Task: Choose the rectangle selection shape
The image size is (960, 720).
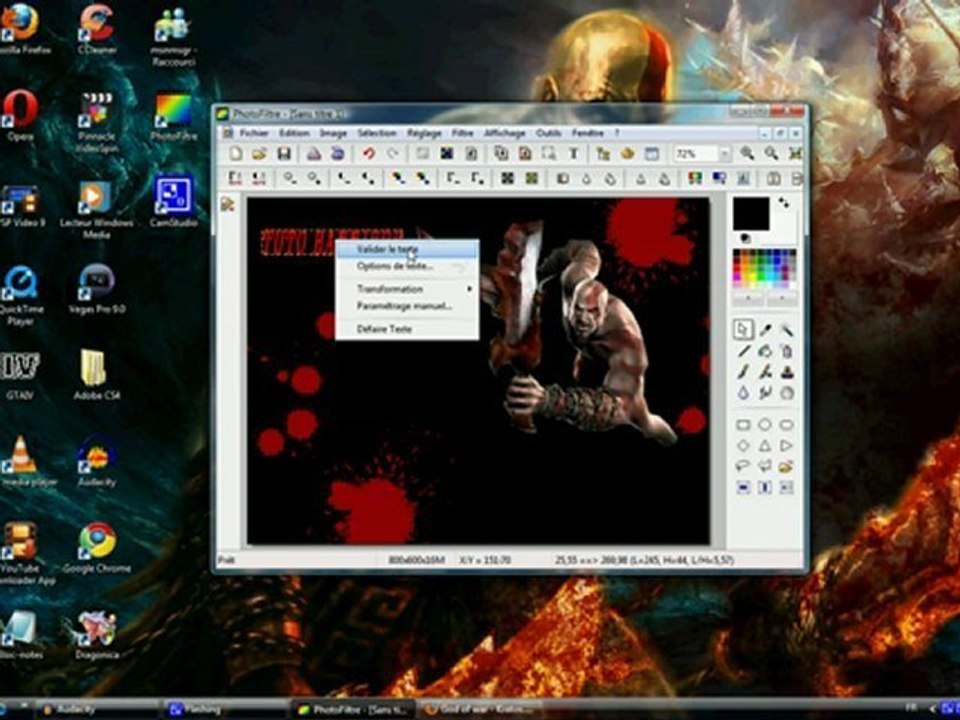Action: (x=743, y=425)
